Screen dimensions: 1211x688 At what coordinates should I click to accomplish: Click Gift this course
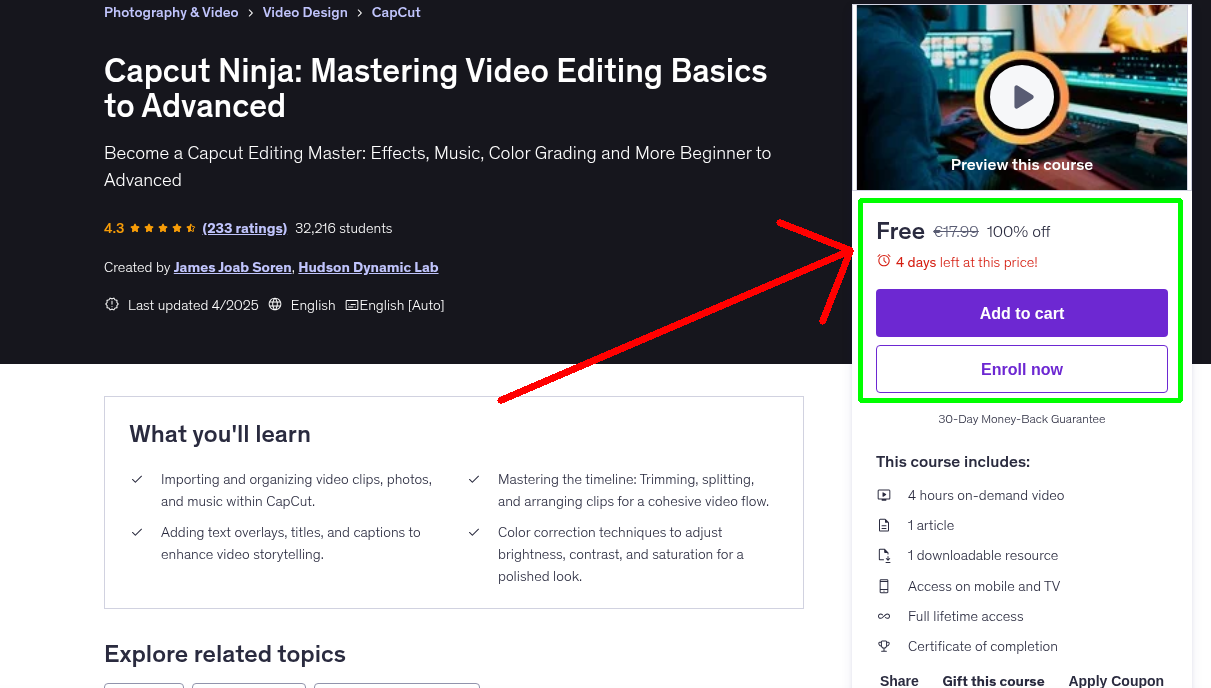(993, 680)
